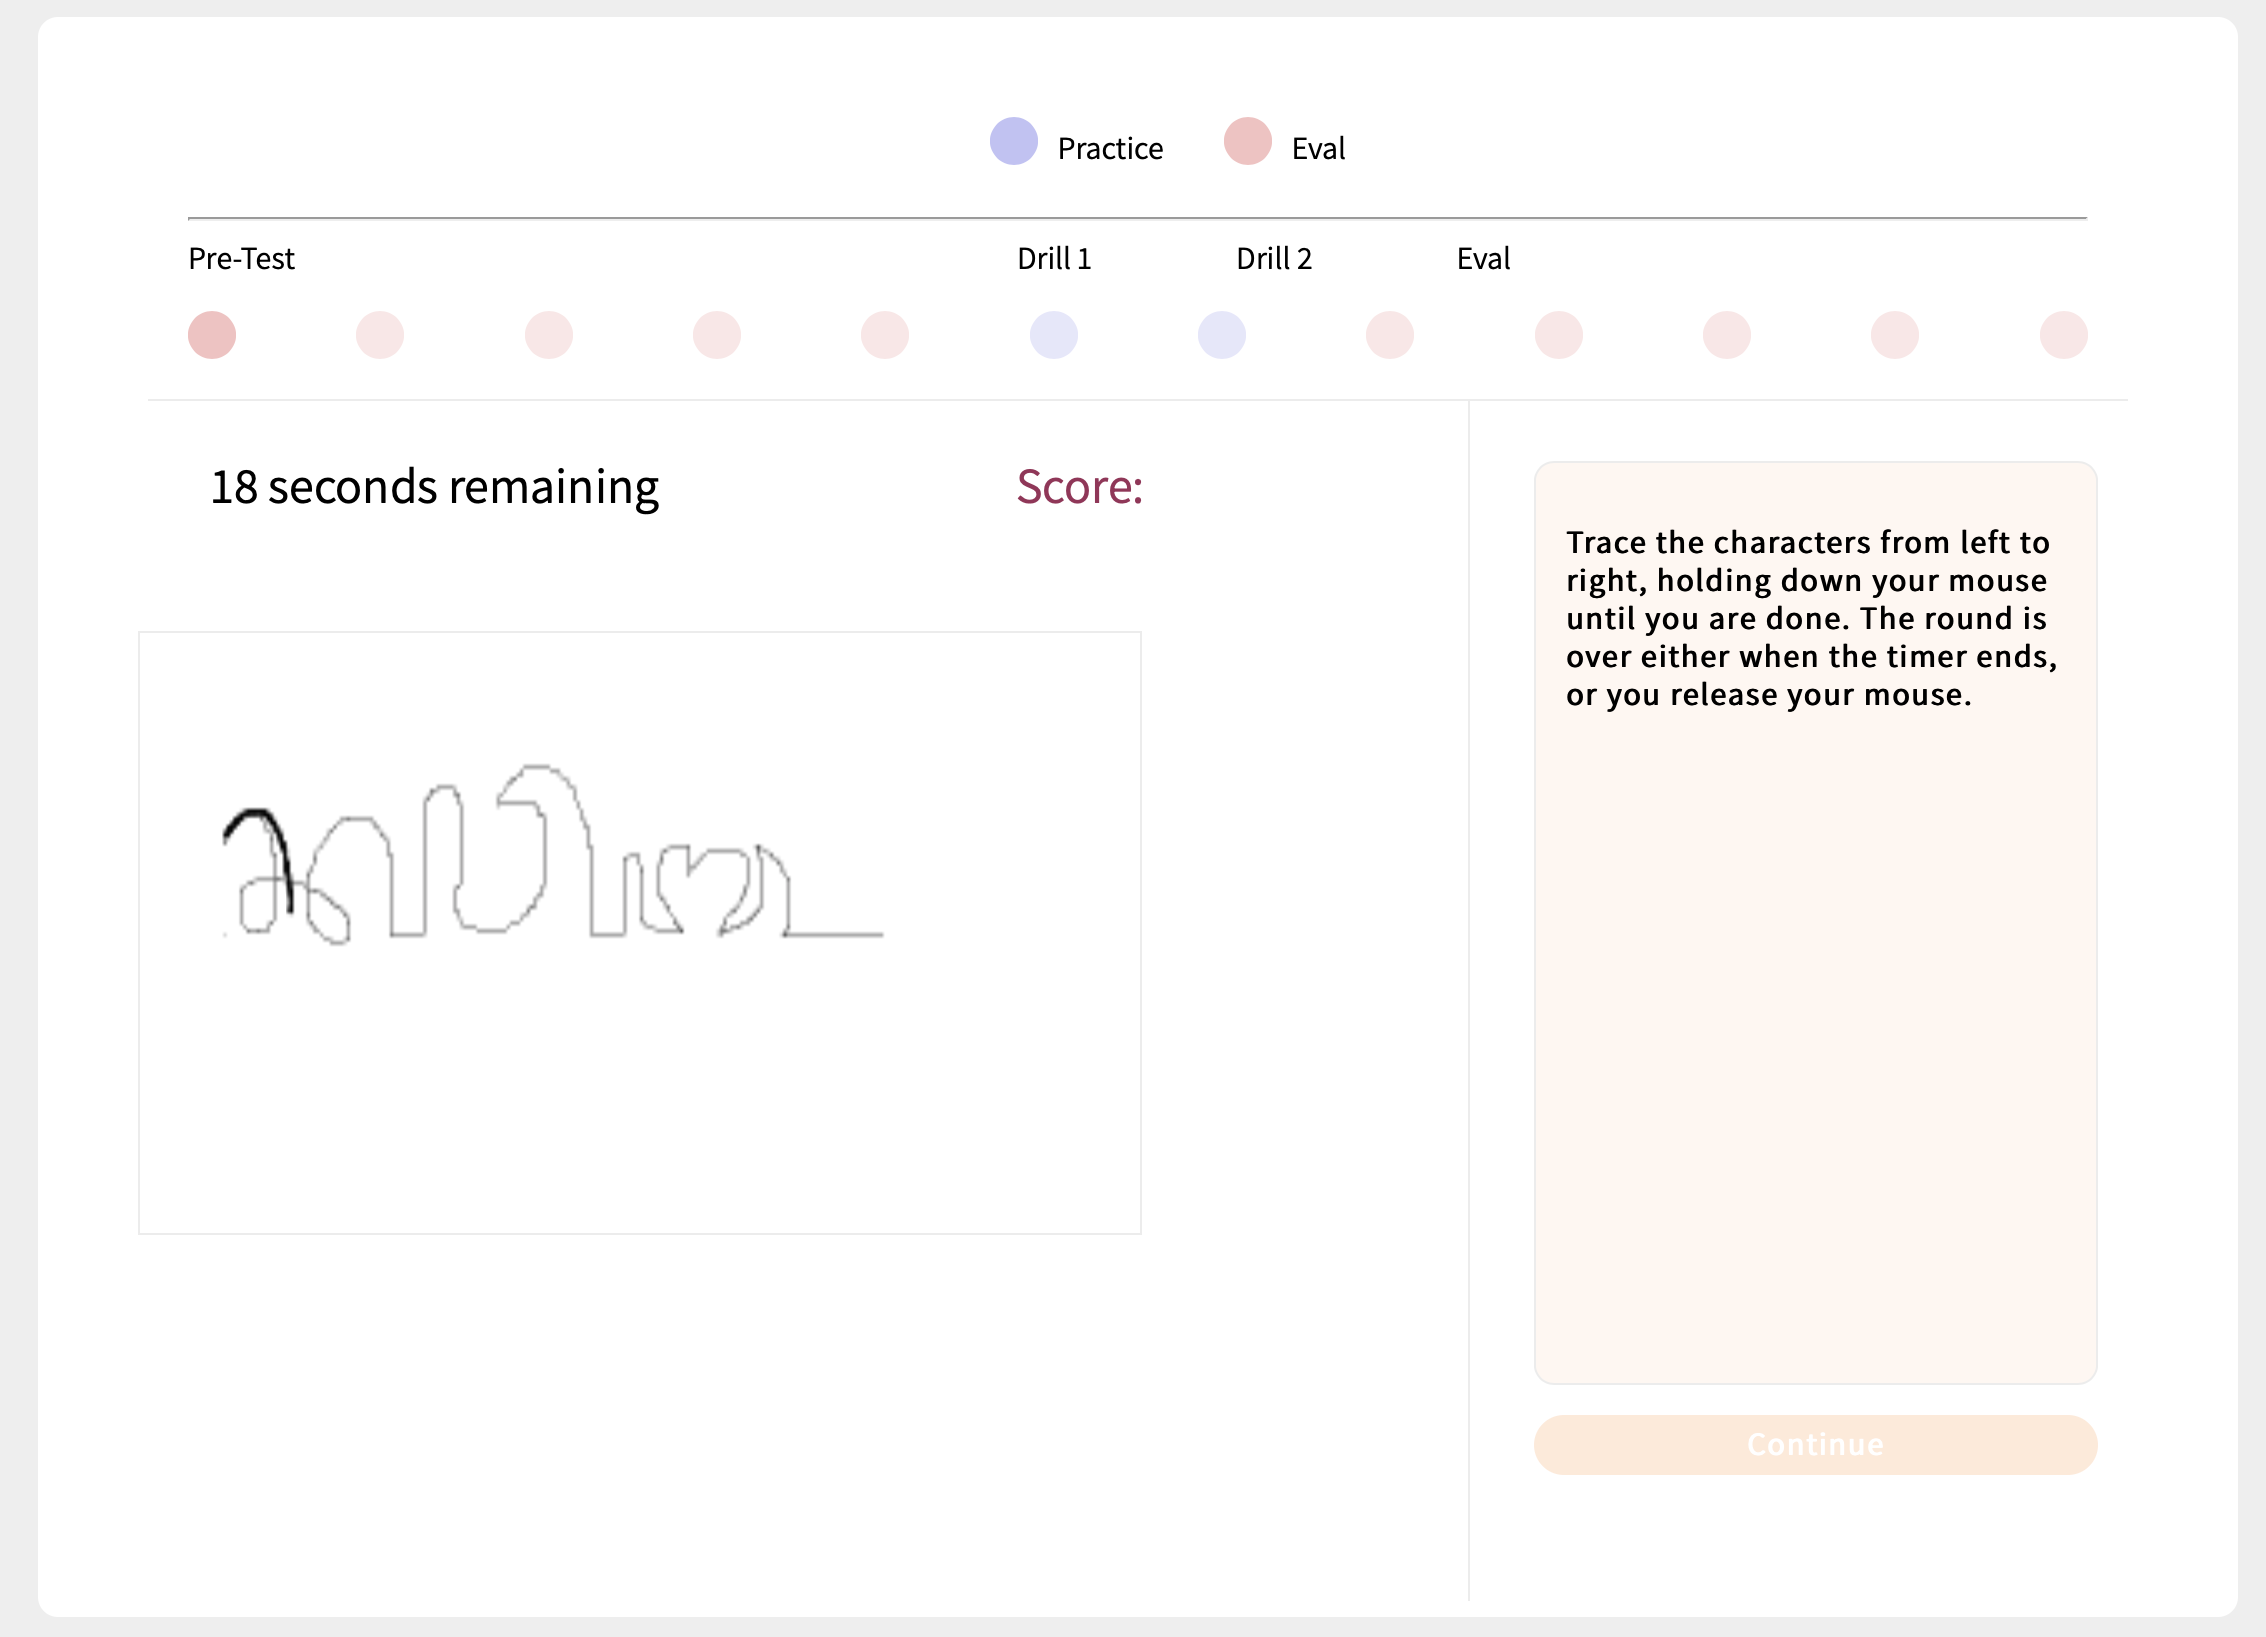Image resolution: width=2266 pixels, height=1637 pixels.
Task: Click the second Pre-Test progress dot
Action: 380,335
